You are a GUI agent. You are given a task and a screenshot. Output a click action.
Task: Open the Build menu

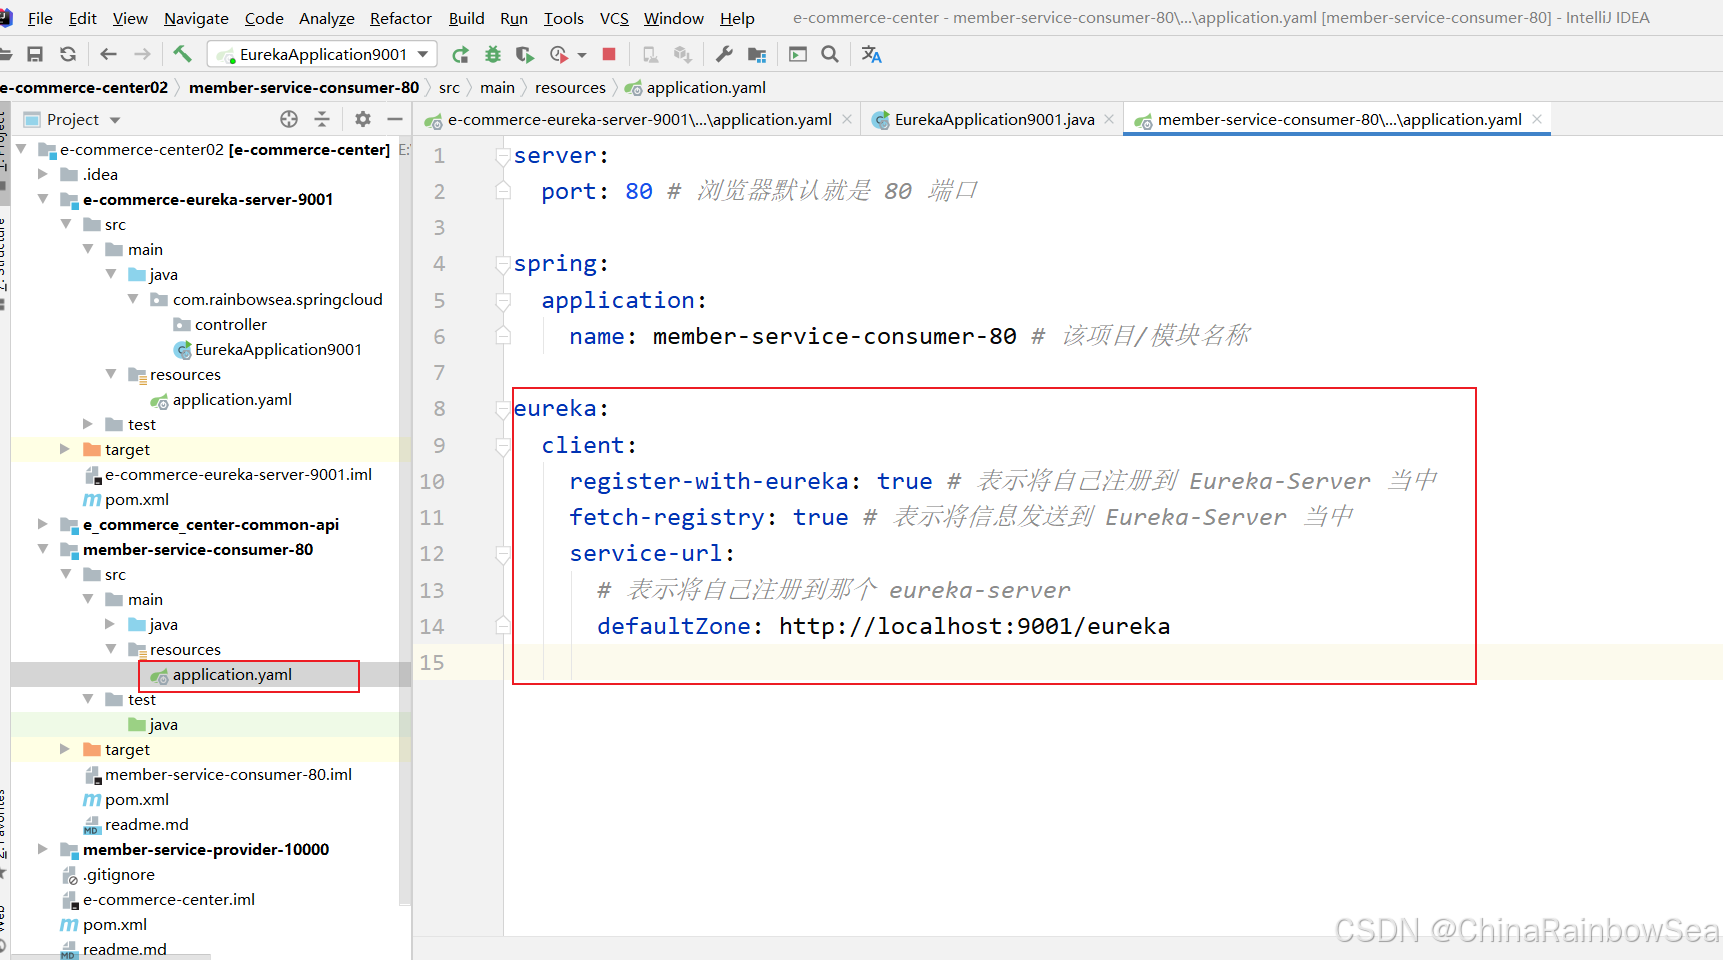466,18
